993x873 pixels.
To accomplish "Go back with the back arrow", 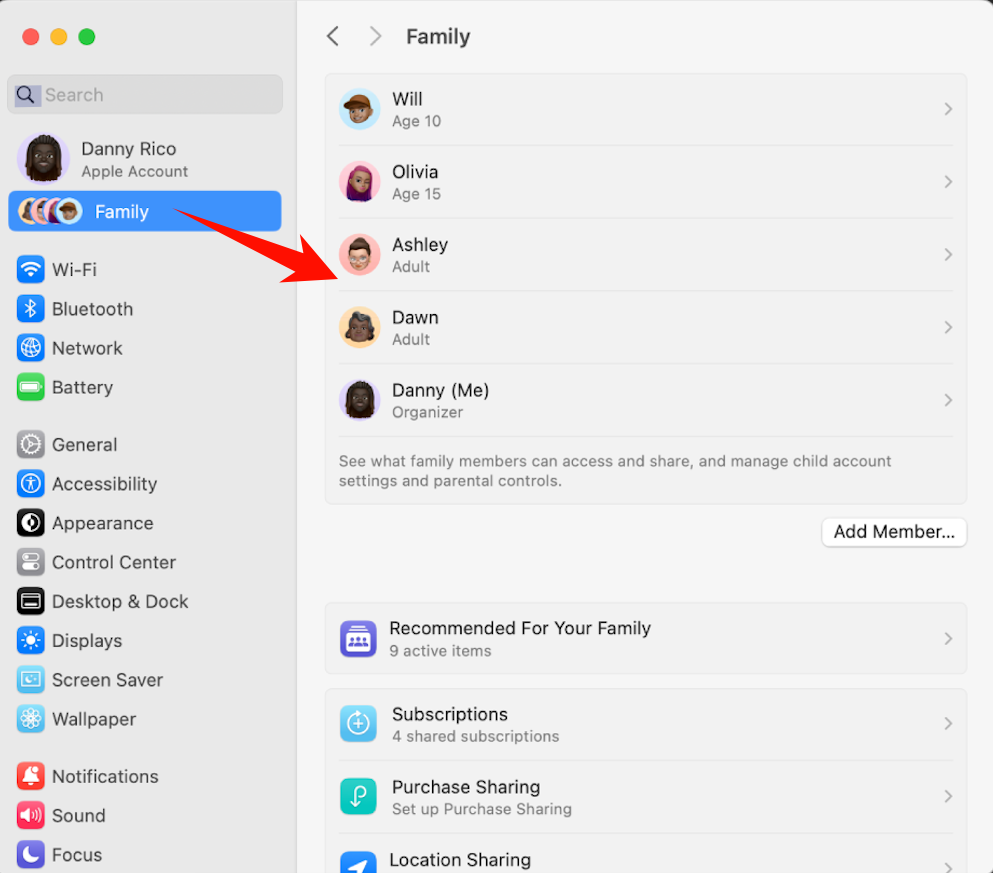I will [x=333, y=37].
